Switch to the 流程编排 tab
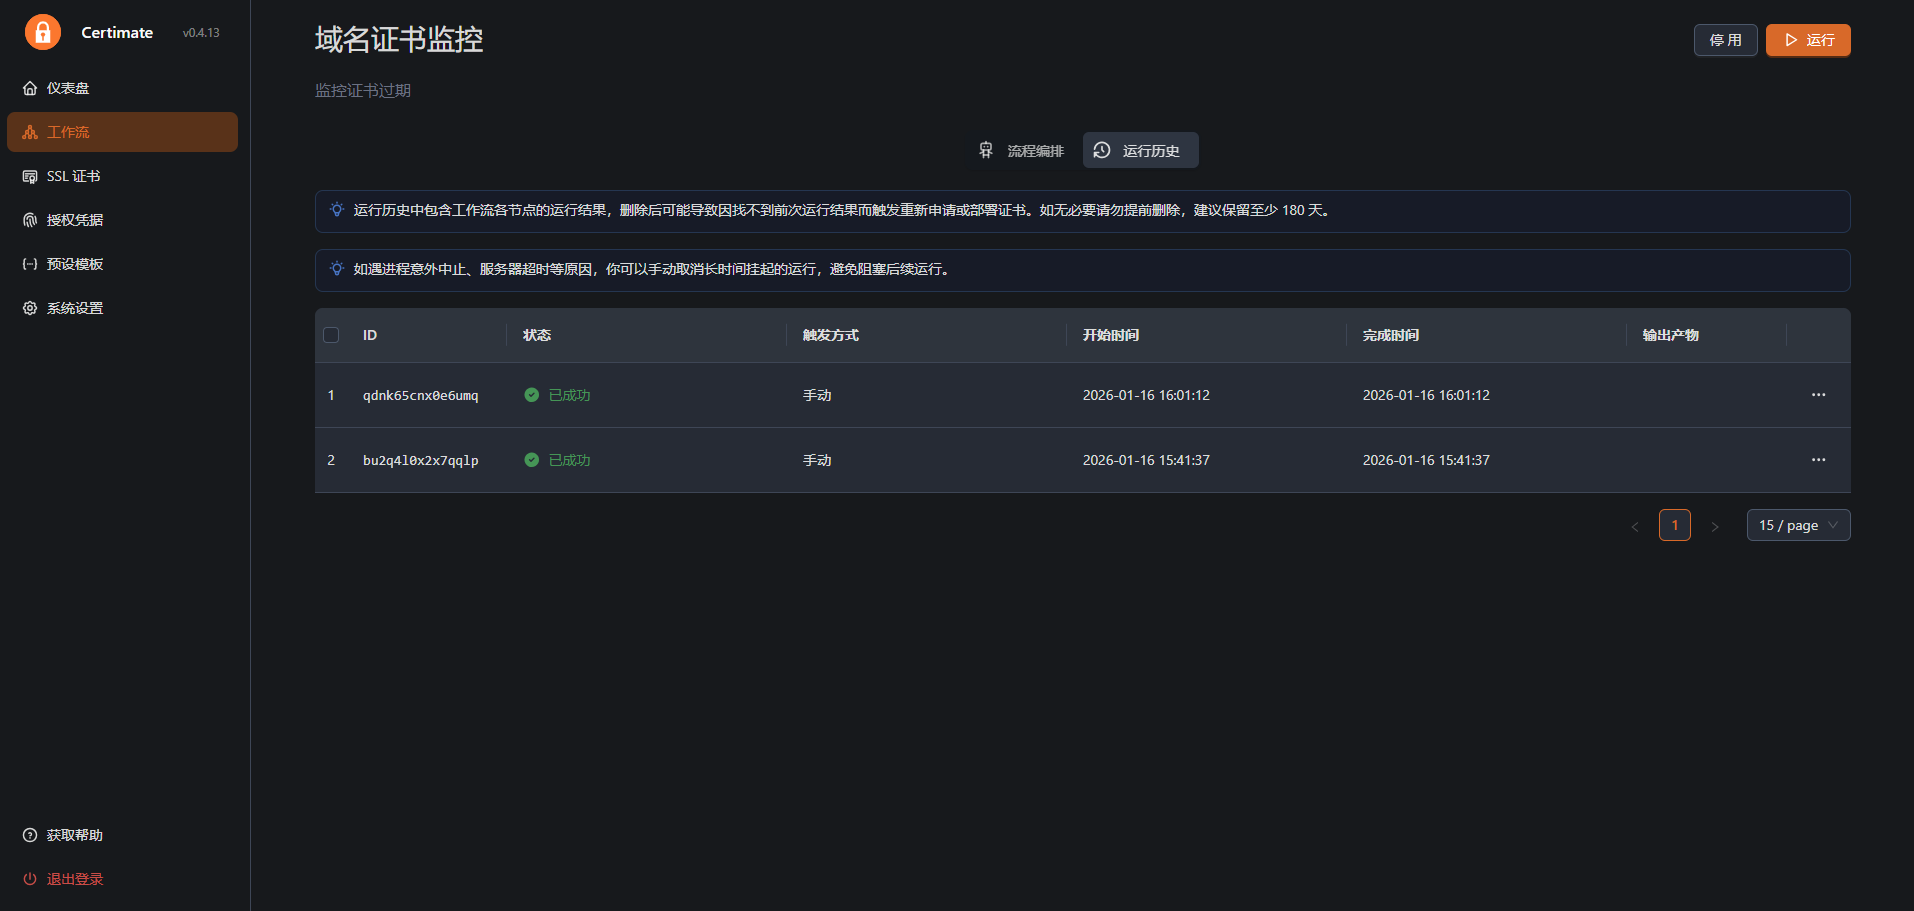 pos(1021,151)
